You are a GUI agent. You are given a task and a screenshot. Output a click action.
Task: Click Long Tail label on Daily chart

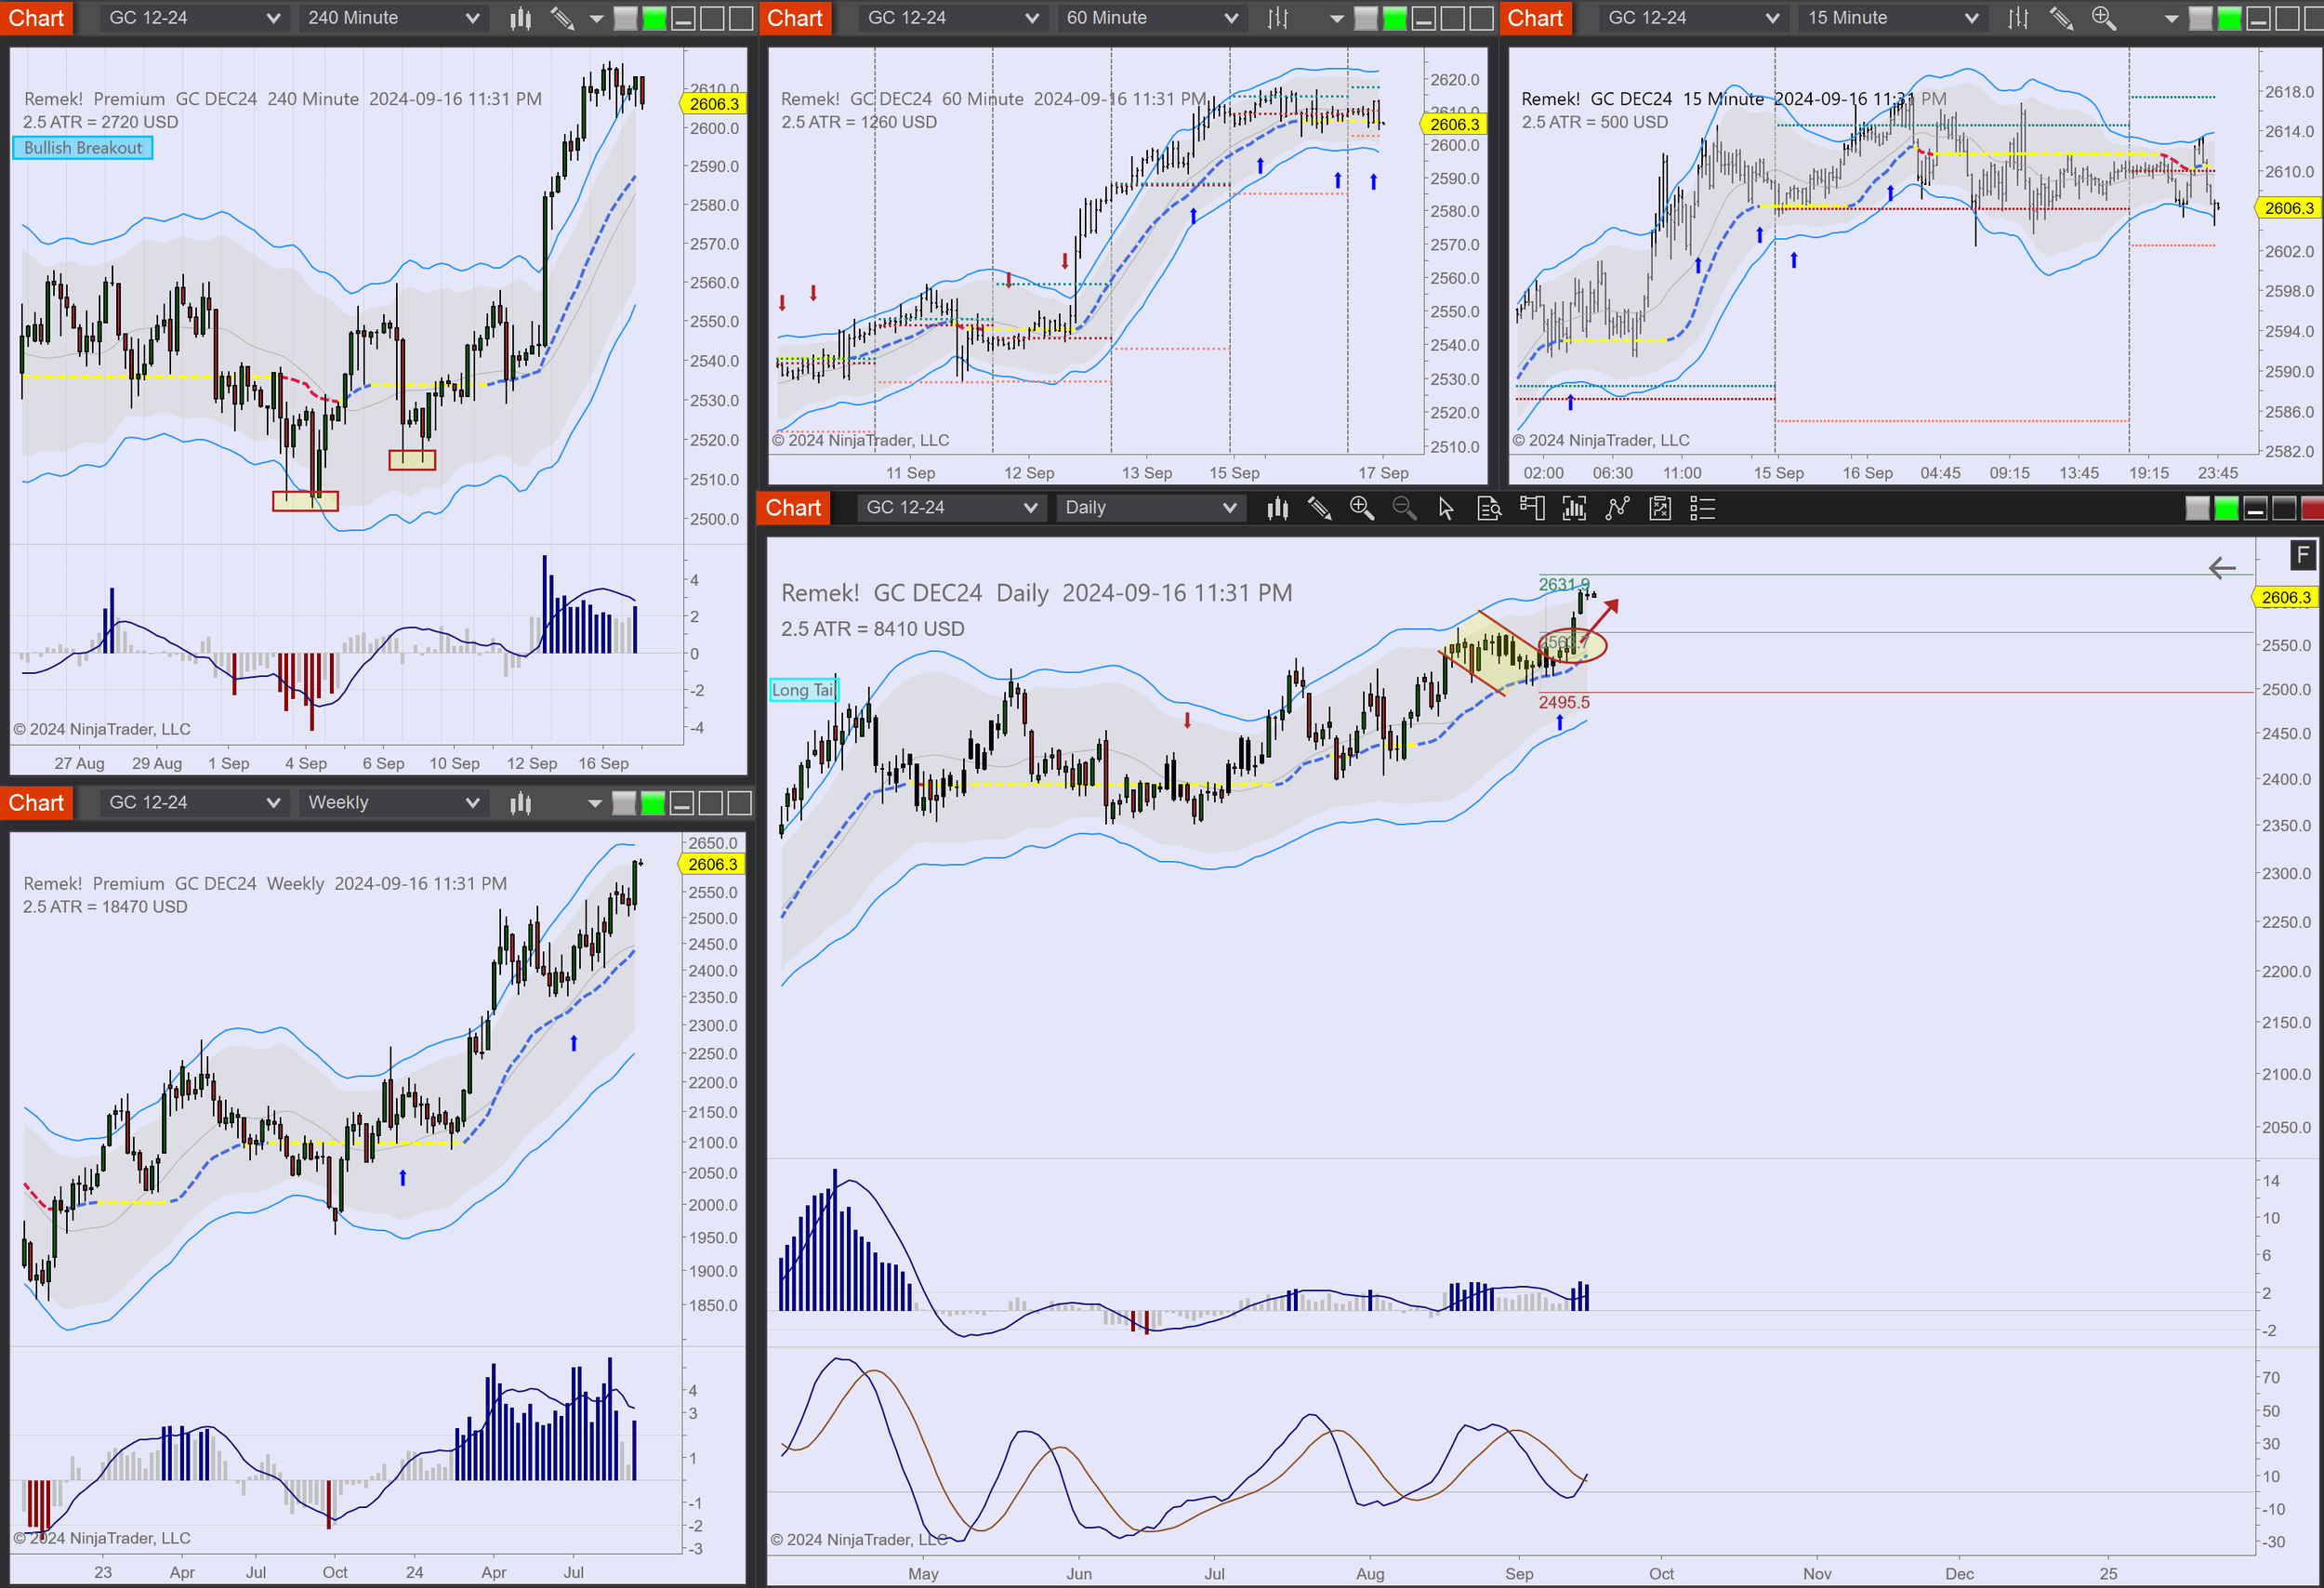pos(804,690)
